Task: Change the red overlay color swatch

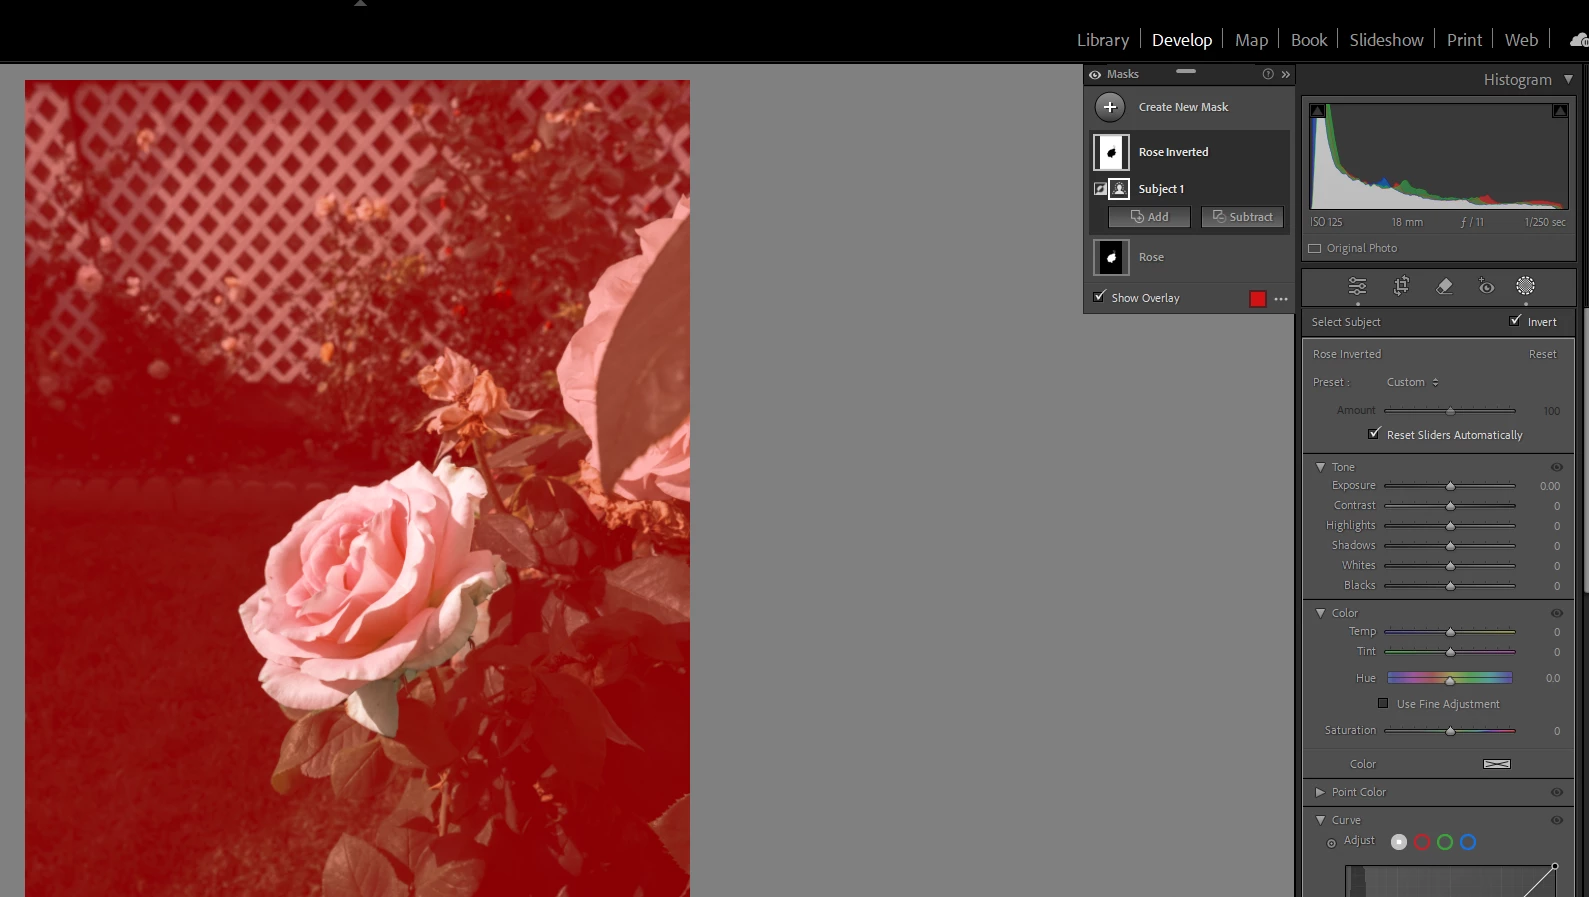Action: pos(1258,299)
